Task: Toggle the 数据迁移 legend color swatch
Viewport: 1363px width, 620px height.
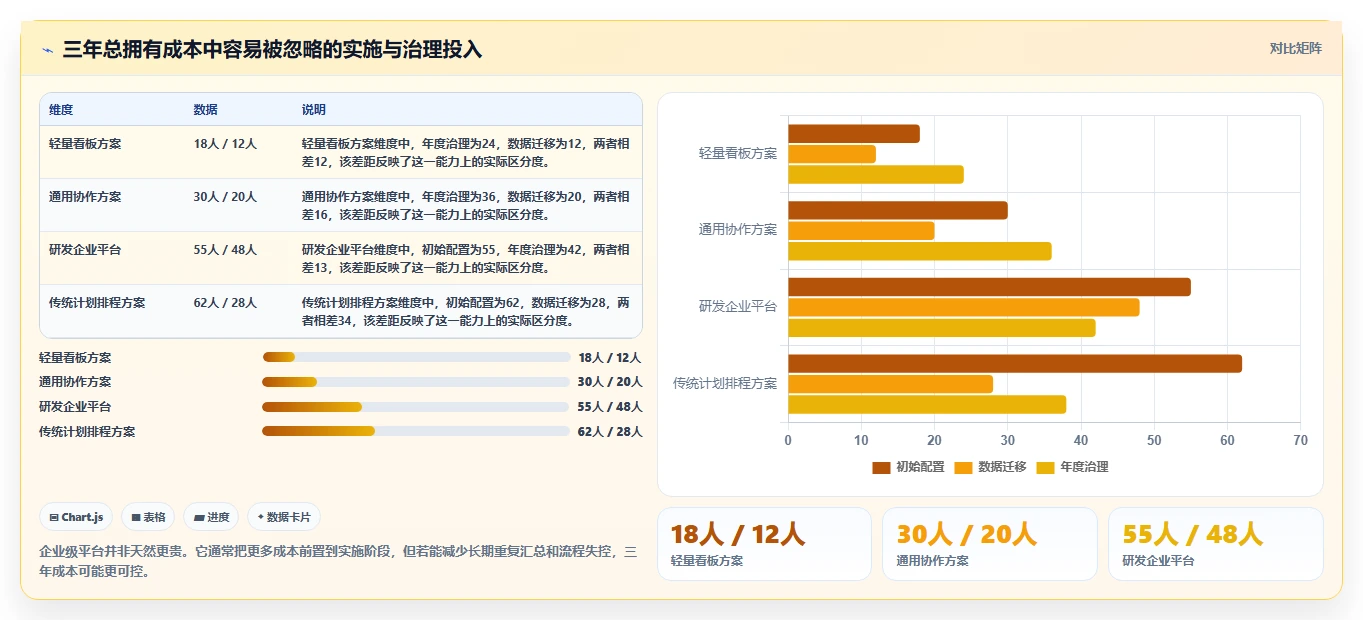Action: coord(964,467)
